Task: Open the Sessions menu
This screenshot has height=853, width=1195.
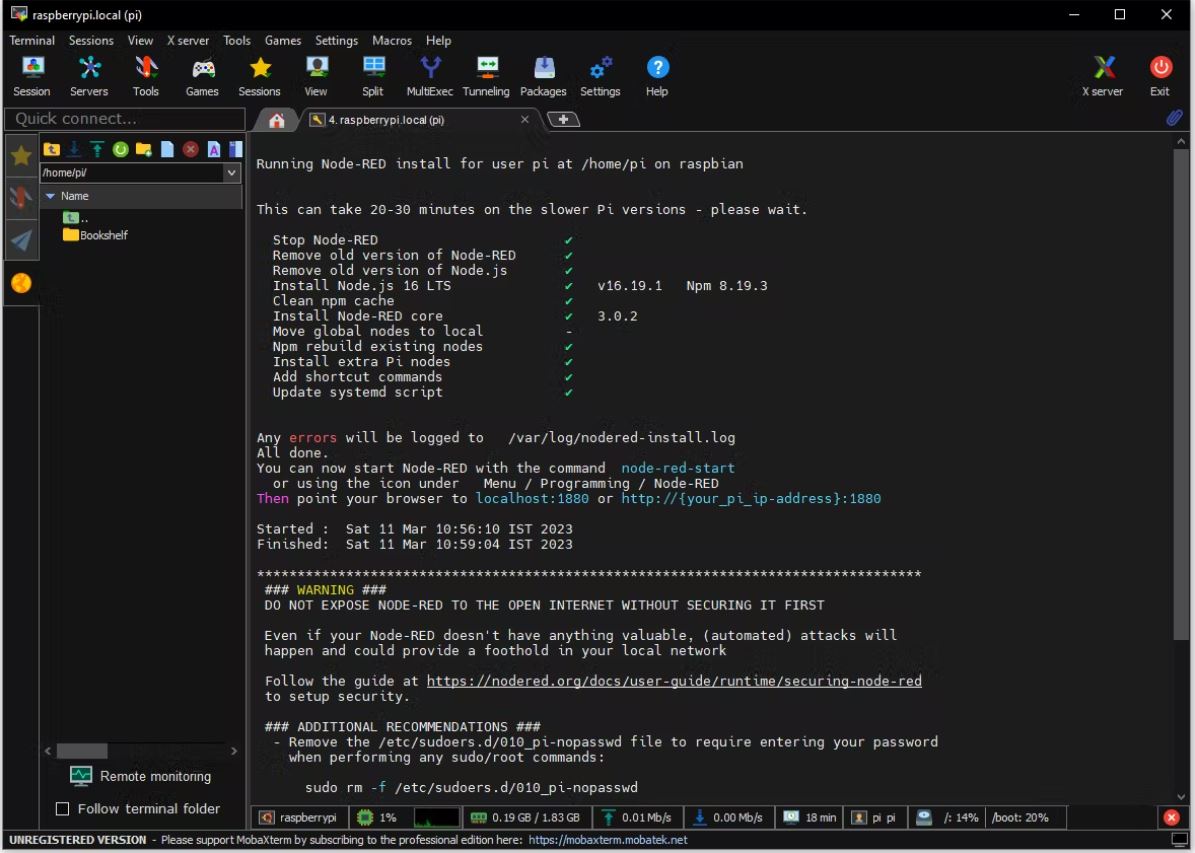Action: 91,40
